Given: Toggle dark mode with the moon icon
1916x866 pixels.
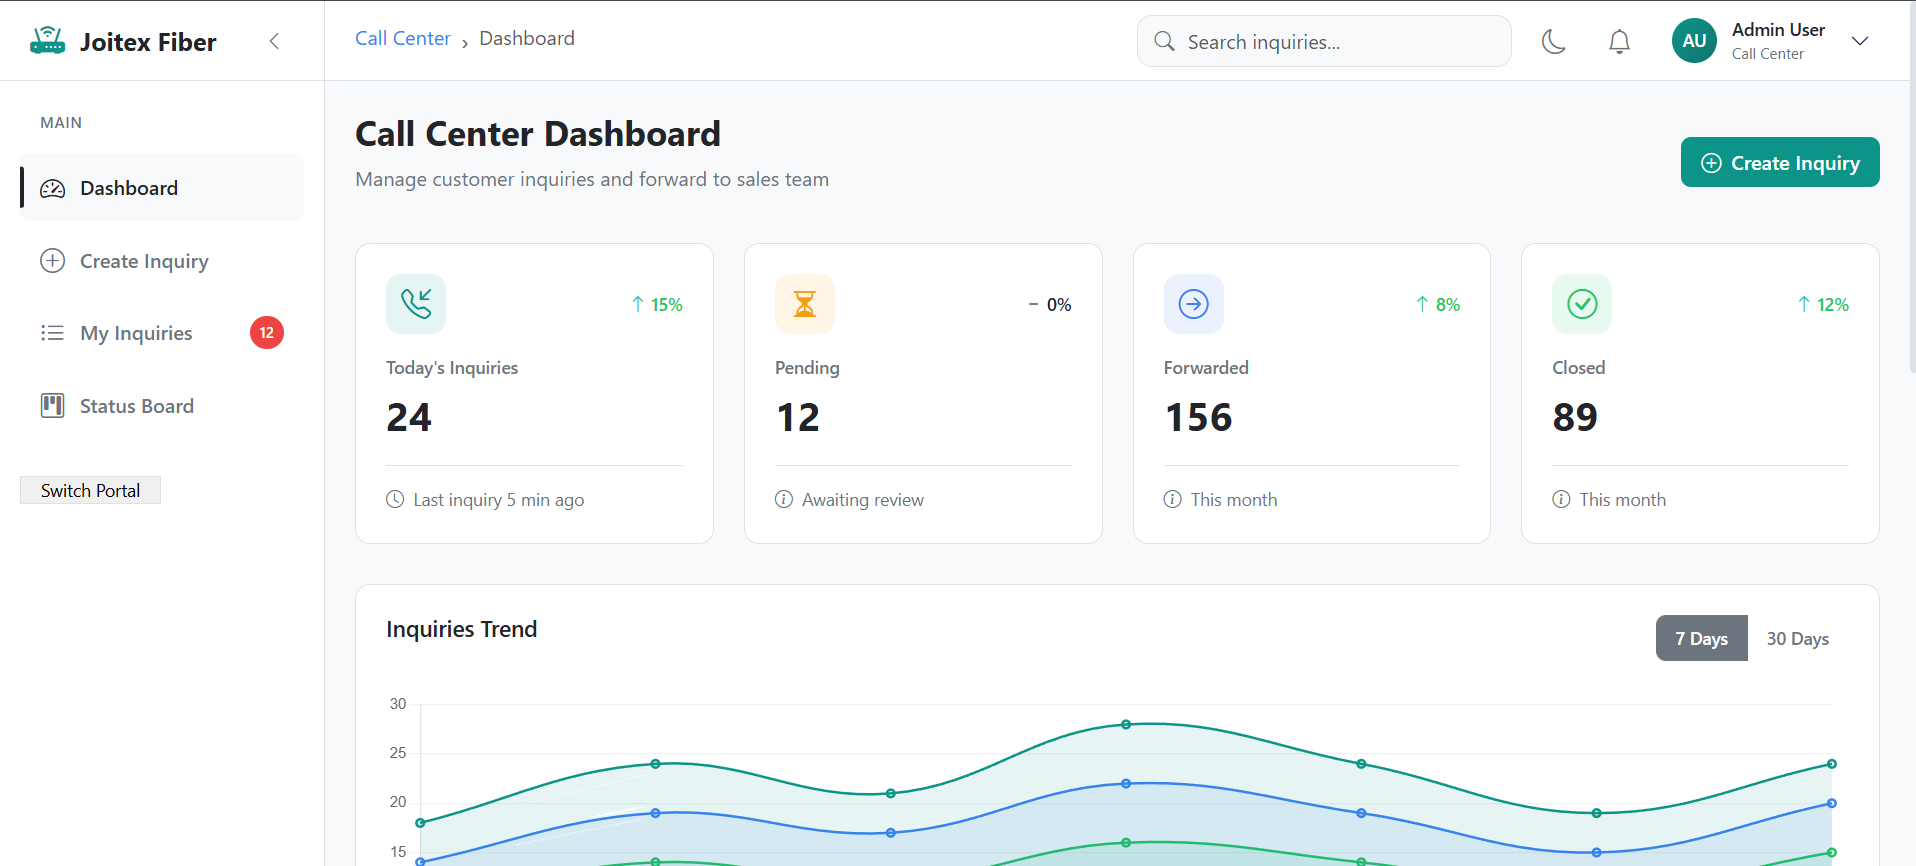Looking at the screenshot, I should 1553,41.
